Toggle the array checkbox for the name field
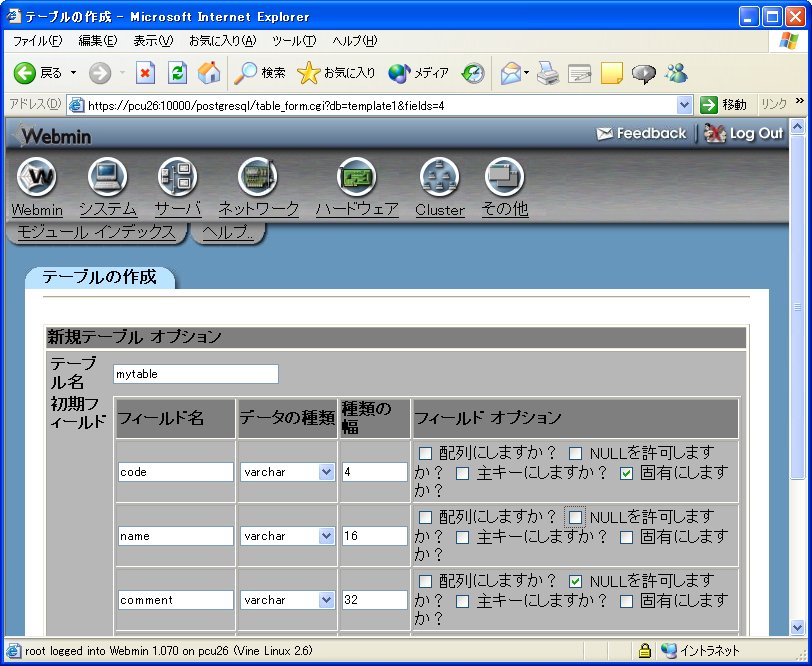This screenshot has width=812, height=666. point(425,517)
